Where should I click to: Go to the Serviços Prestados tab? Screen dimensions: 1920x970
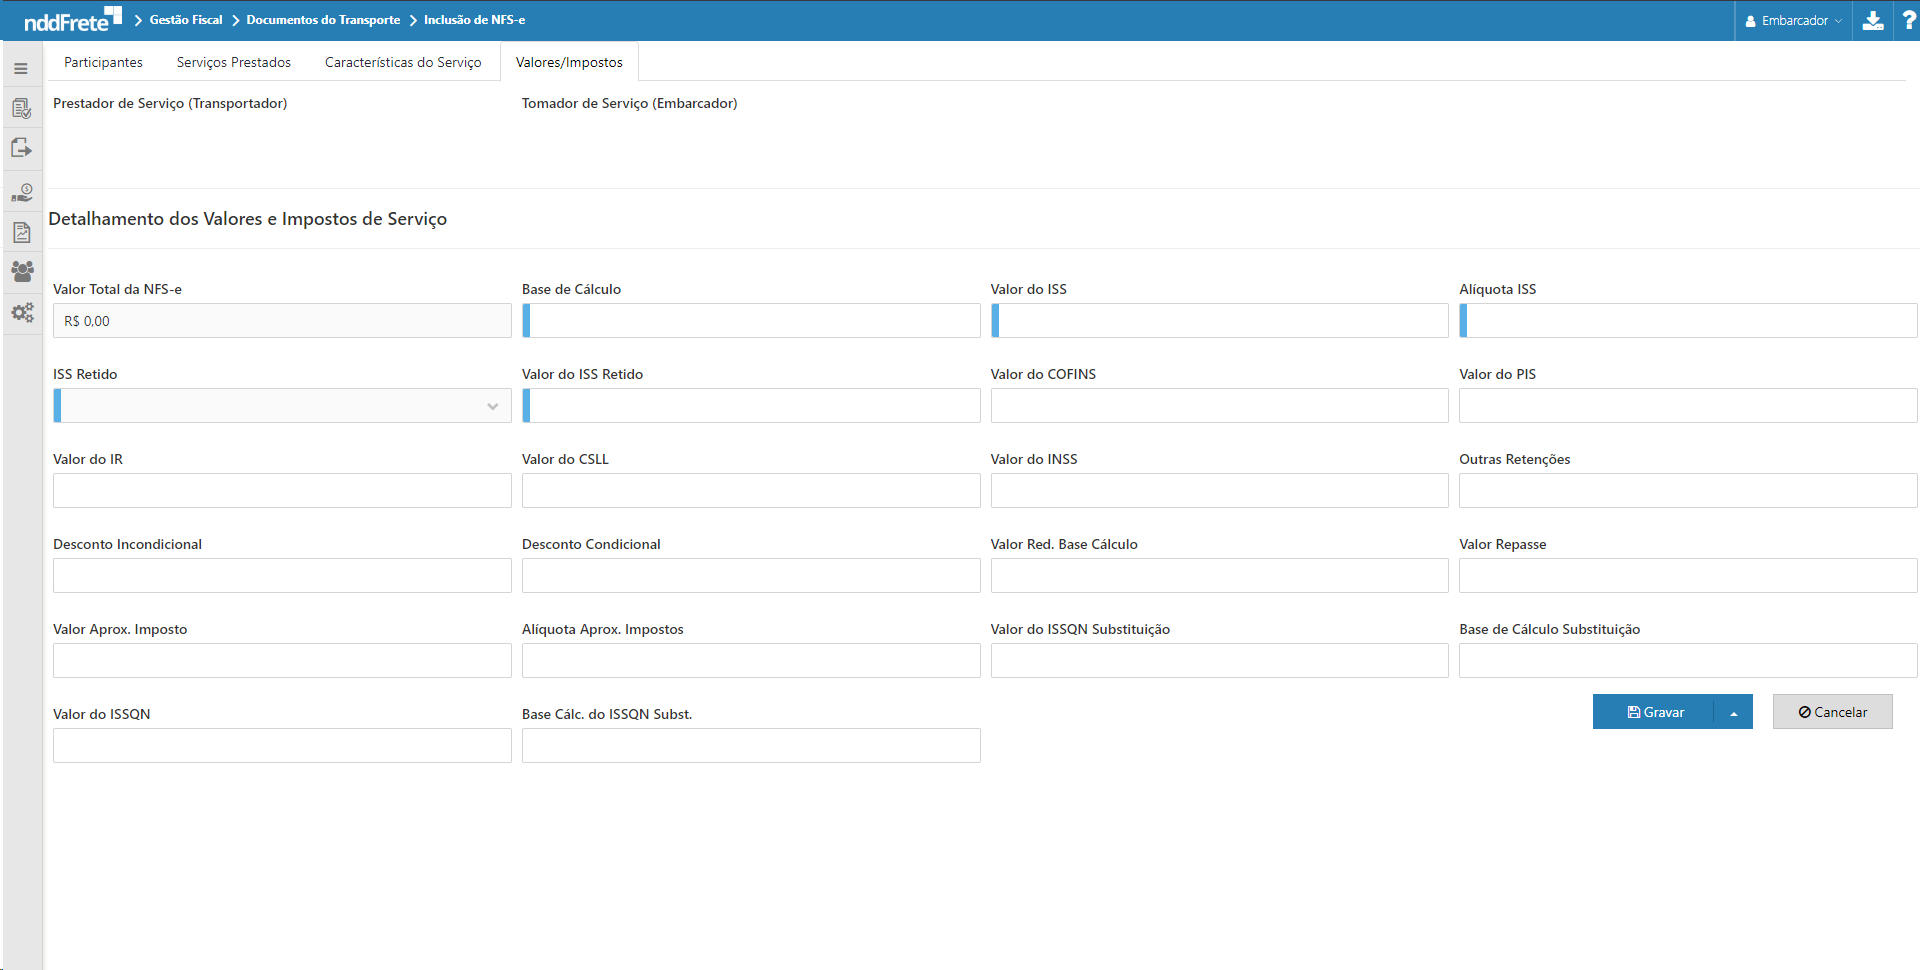point(234,62)
